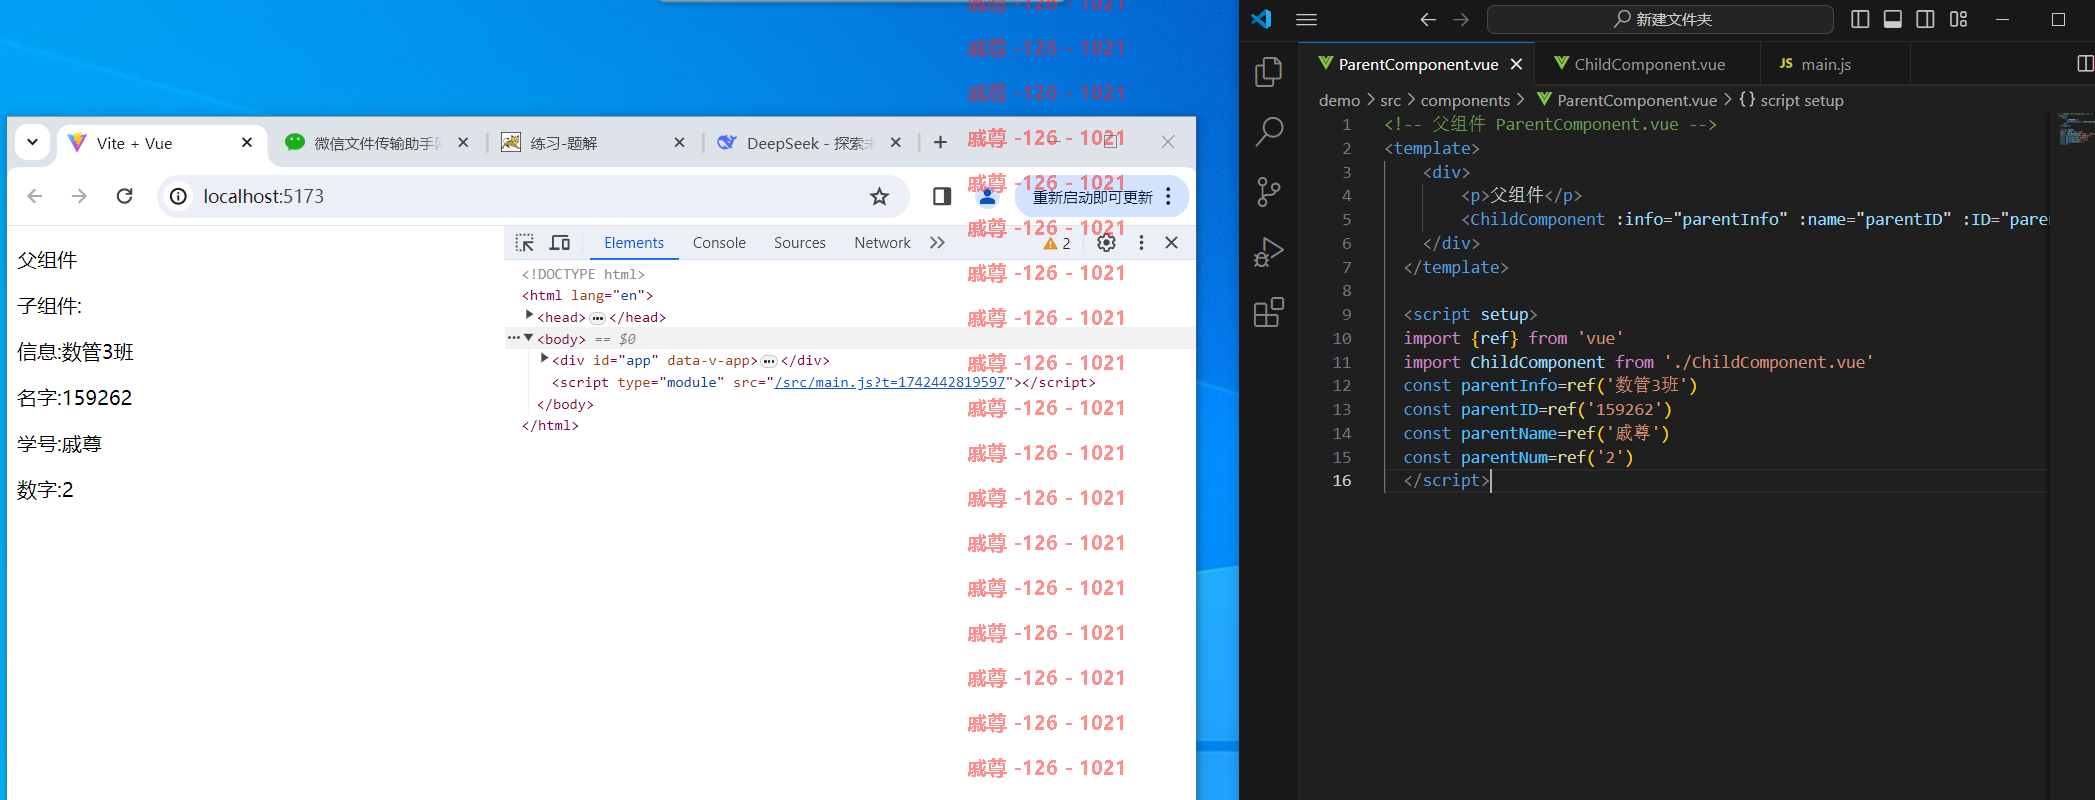
Task: Click 'src' breadcrumb segment
Action: point(1390,100)
